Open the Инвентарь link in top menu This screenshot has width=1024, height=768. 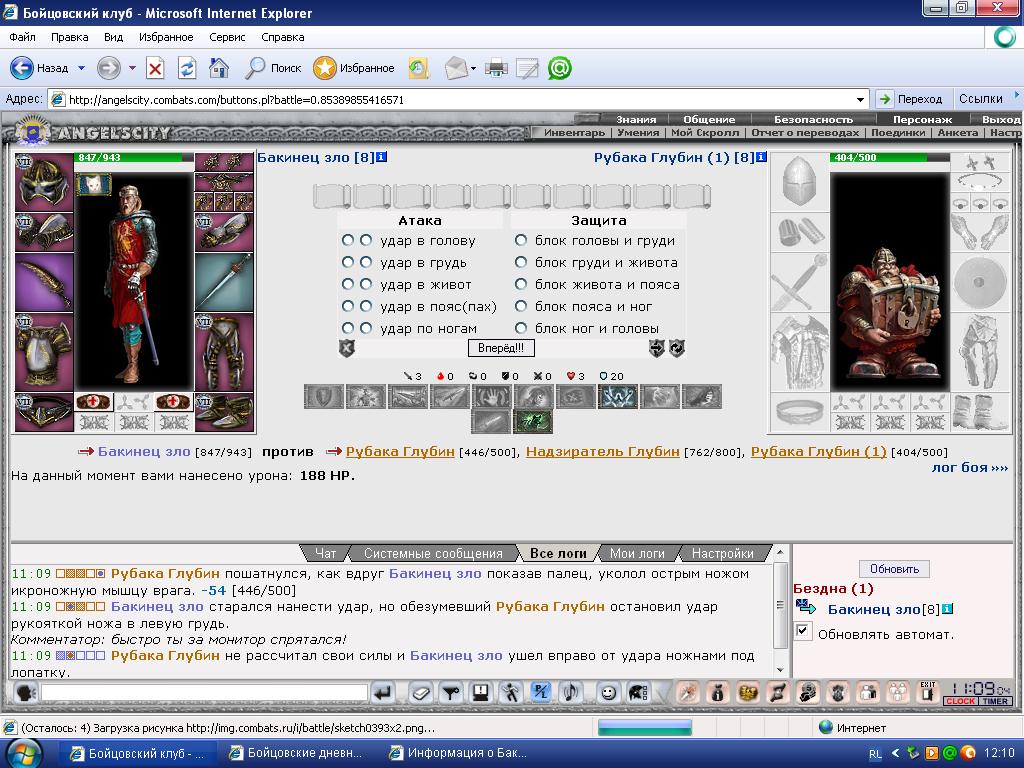(575, 133)
